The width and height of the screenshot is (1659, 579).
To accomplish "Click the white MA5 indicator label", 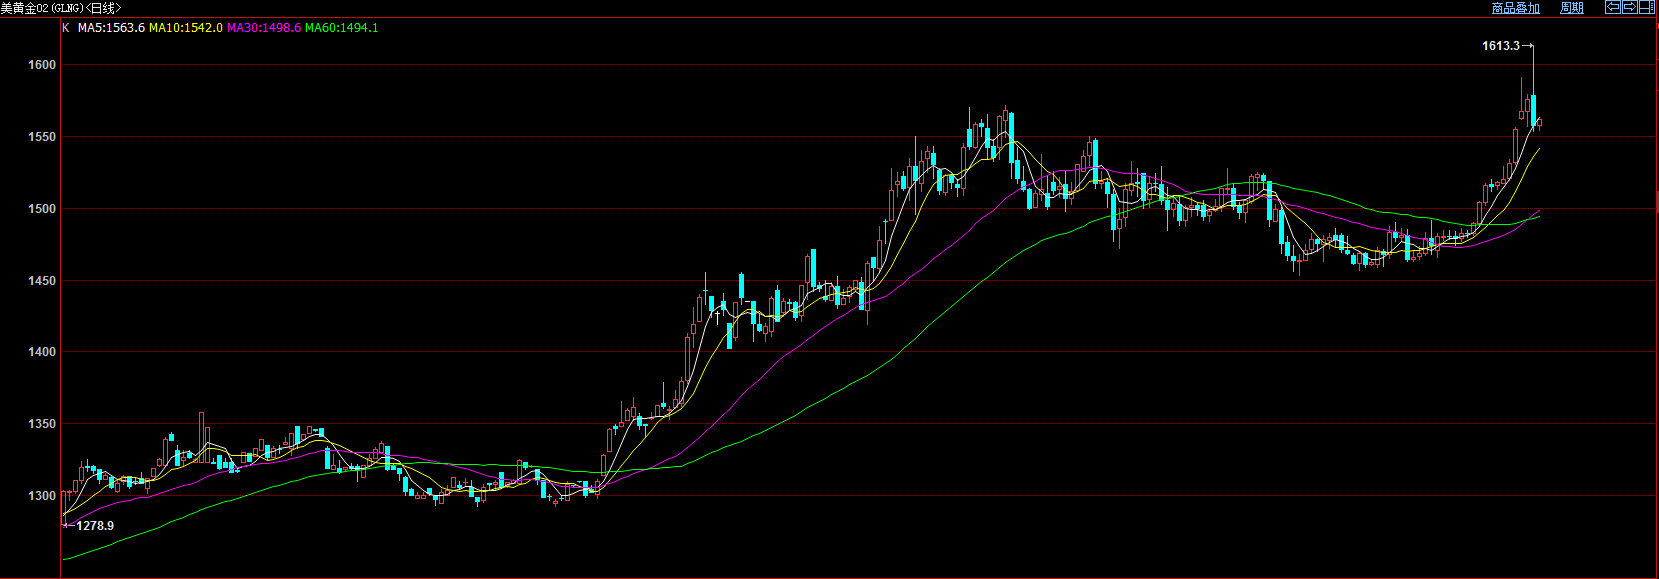I will (111, 28).
